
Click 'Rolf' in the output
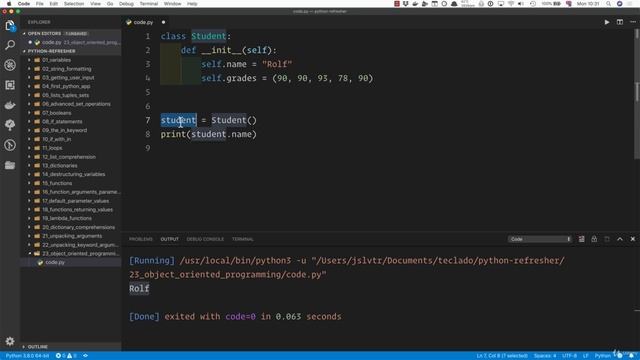pyautogui.click(x=139, y=289)
